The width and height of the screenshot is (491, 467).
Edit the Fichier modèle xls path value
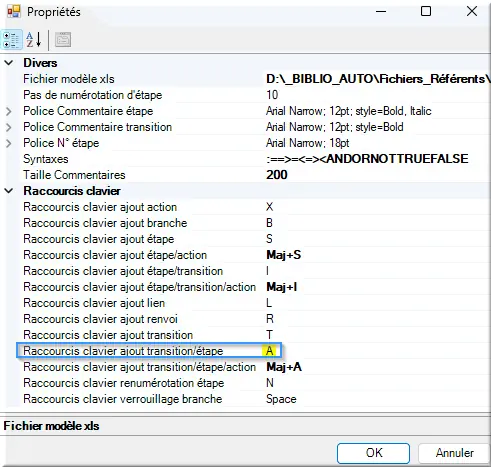point(377,79)
